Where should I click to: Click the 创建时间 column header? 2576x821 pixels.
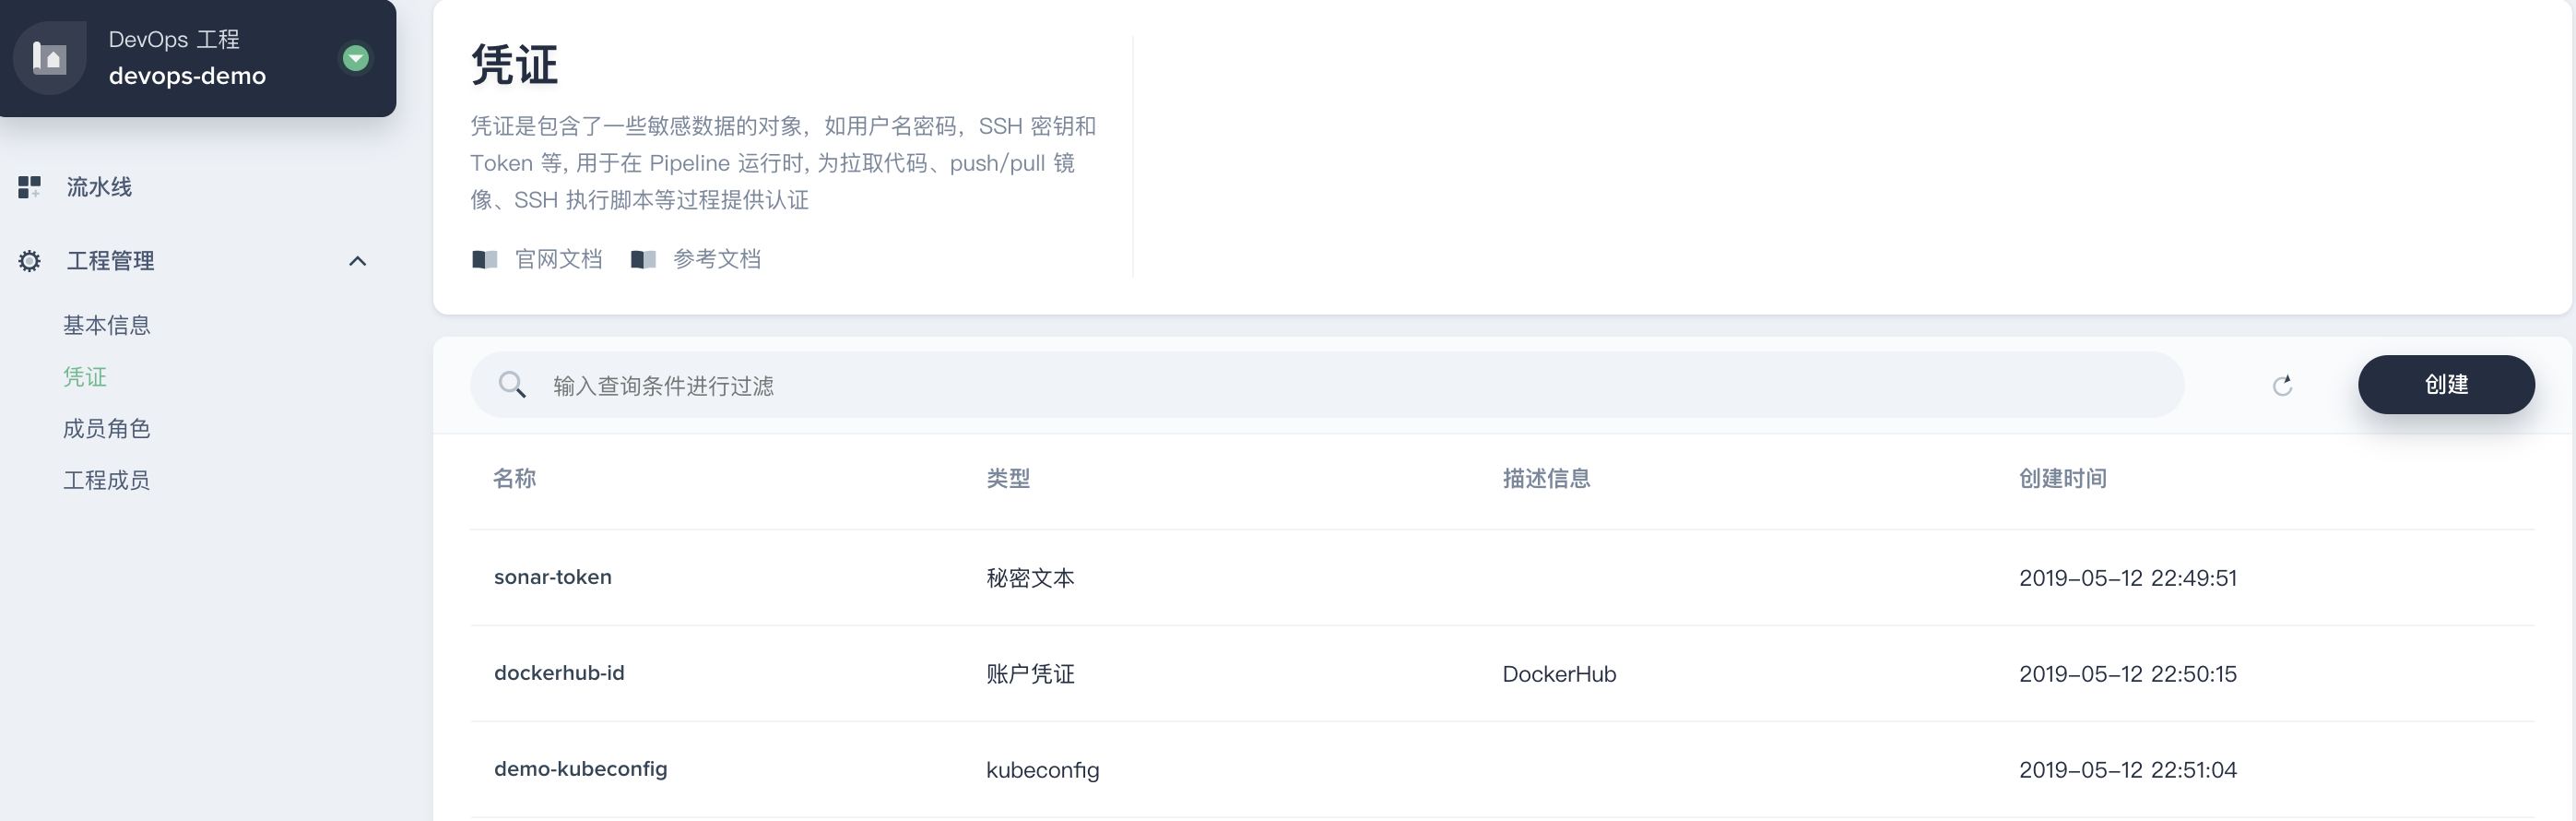point(2062,479)
